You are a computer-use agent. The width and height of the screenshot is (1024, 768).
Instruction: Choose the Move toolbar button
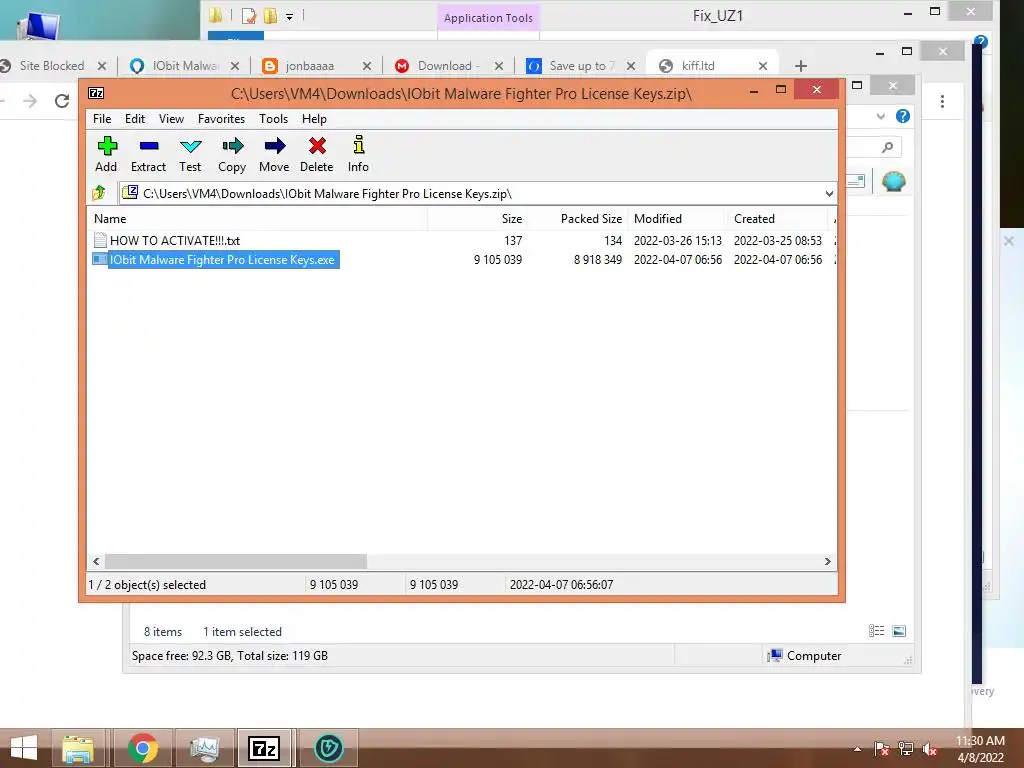point(274,154)
